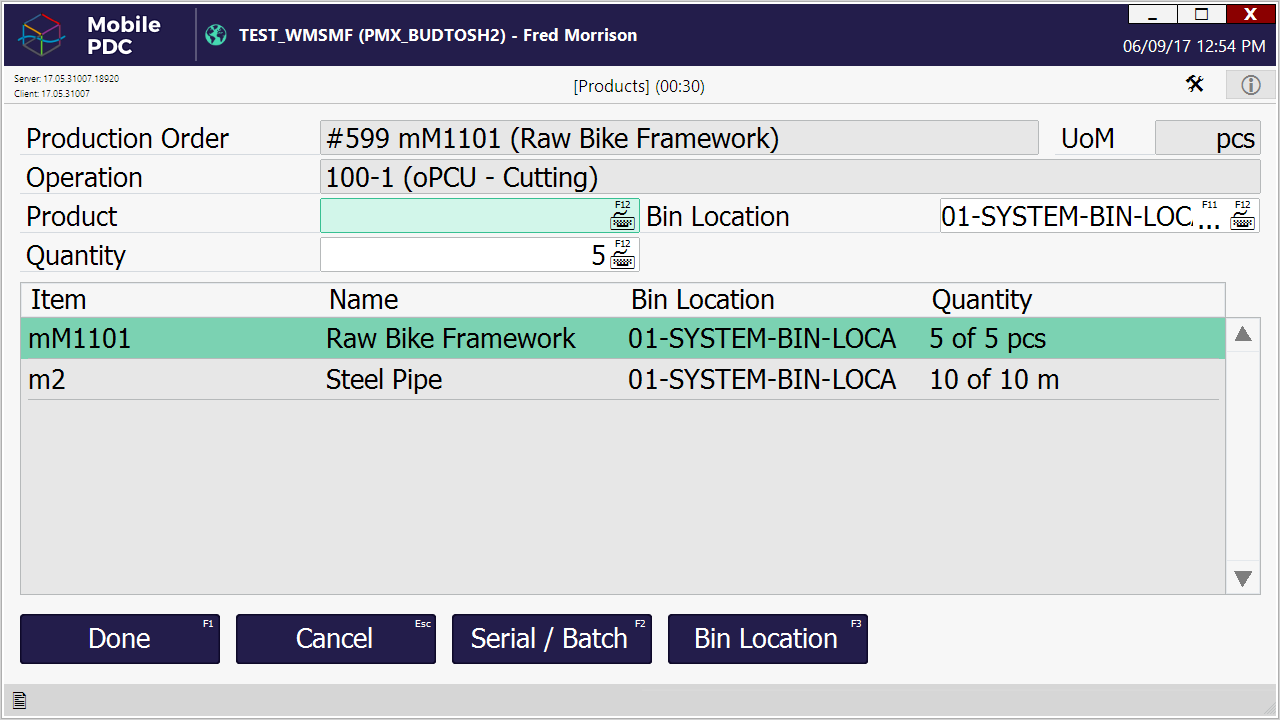The width and height of the screenshot is (1280, 720).
Task: Click the Mobile PDC cube logo
Action: 42,35
